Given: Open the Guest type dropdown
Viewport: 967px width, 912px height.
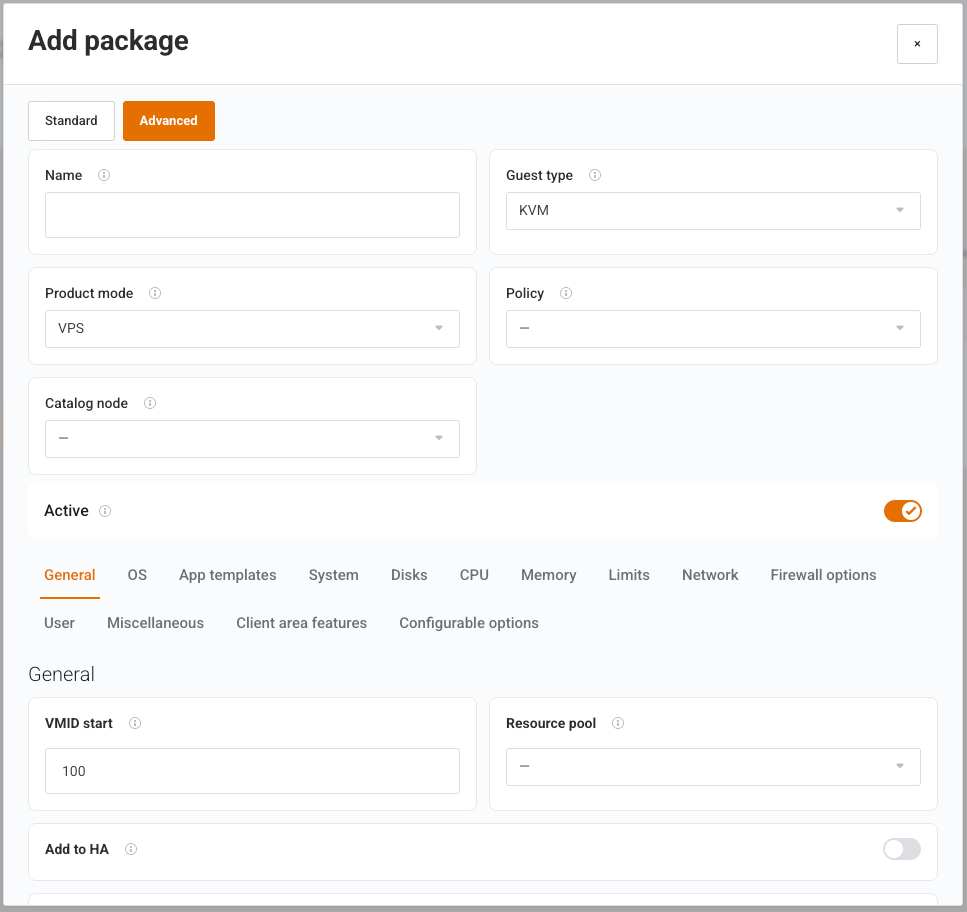Looking at the screenshot, I should pyautogui.click(x=713, y=211).
